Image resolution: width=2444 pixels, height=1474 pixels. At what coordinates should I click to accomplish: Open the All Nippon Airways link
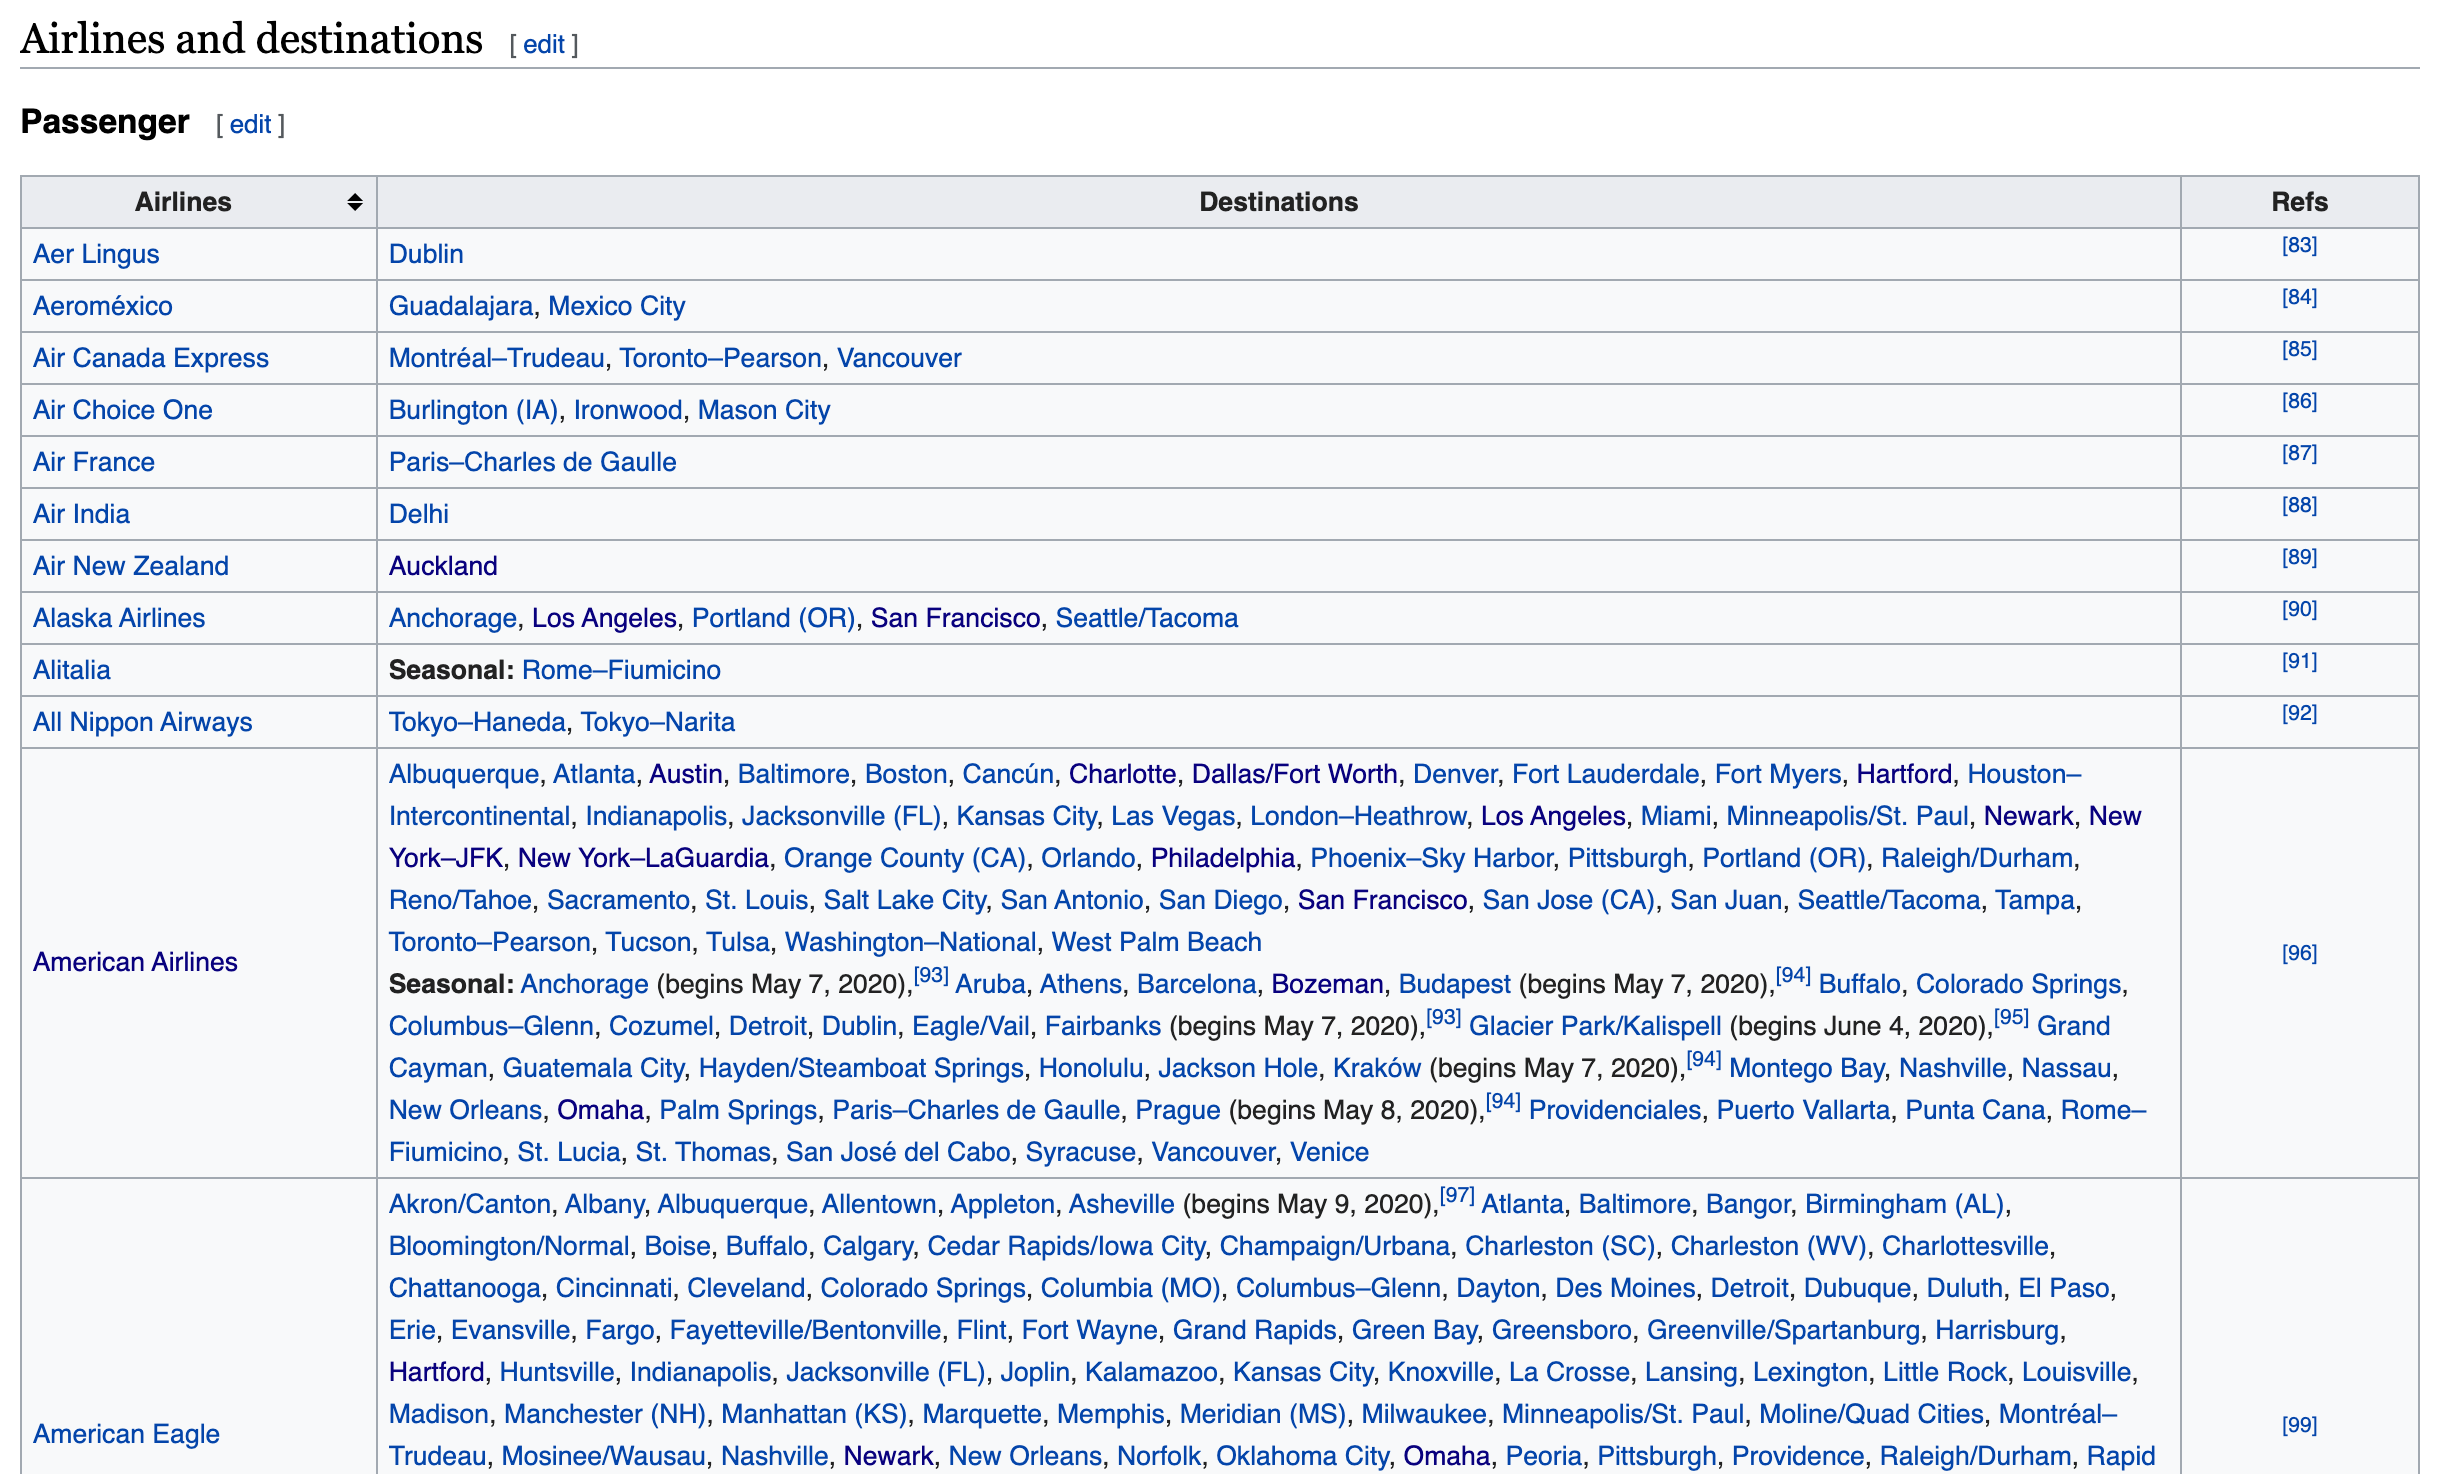point(143,722)
